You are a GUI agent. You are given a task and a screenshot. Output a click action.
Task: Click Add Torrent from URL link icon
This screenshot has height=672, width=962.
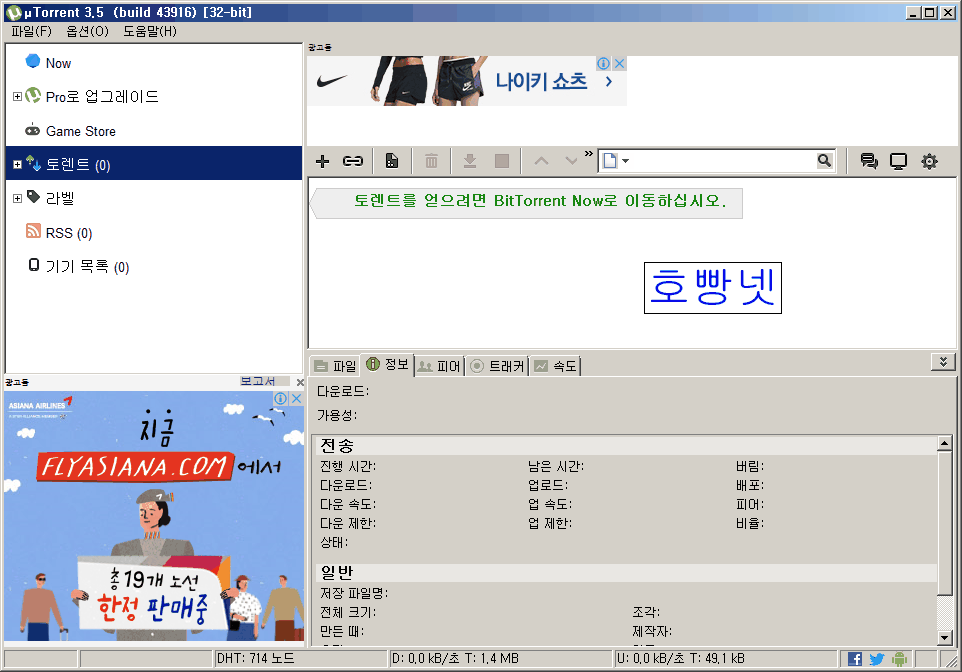click(353, 161)
